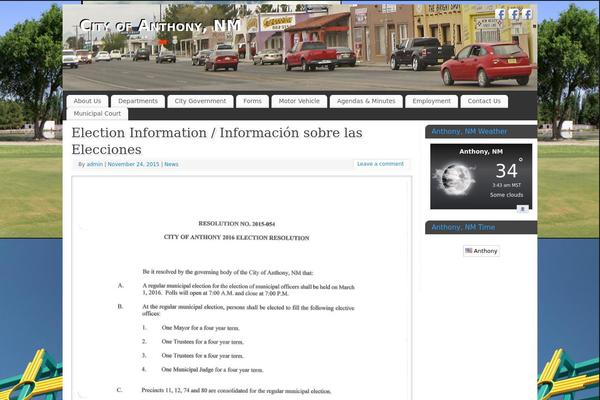Click the Anthony, NM Weather widget heading
Screen dimensions: 600x400
pyautogui.click(x=469, y=131)
